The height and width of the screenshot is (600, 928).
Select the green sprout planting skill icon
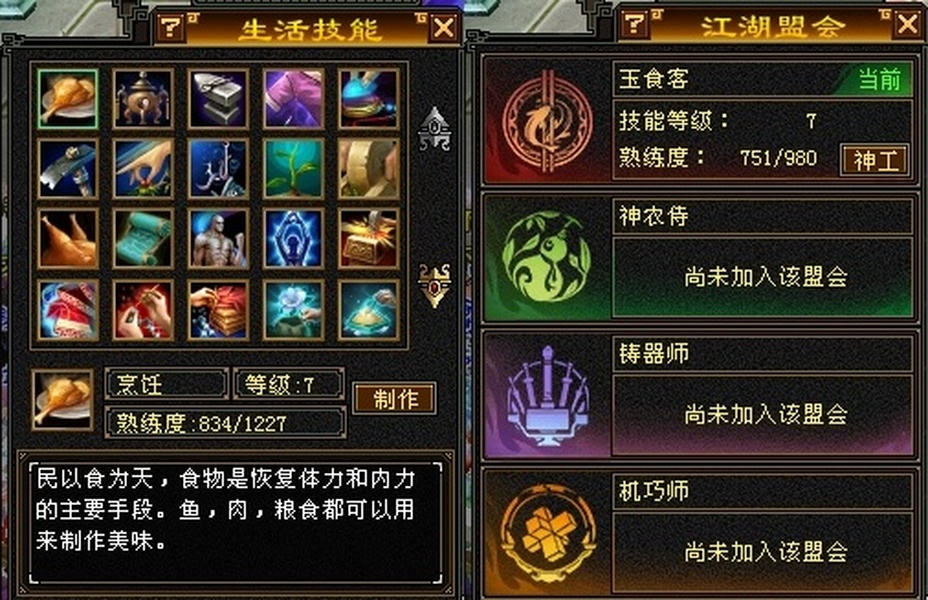[x=294, y=169]
